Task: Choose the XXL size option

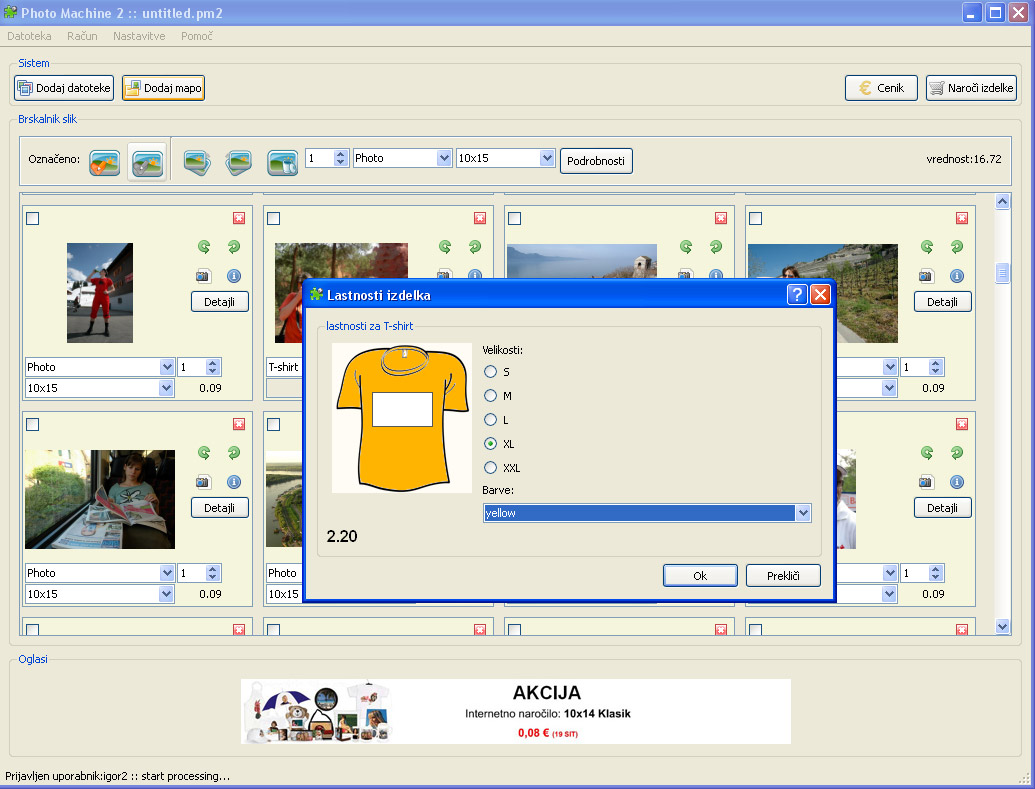Action: click(x=491, y=468)
